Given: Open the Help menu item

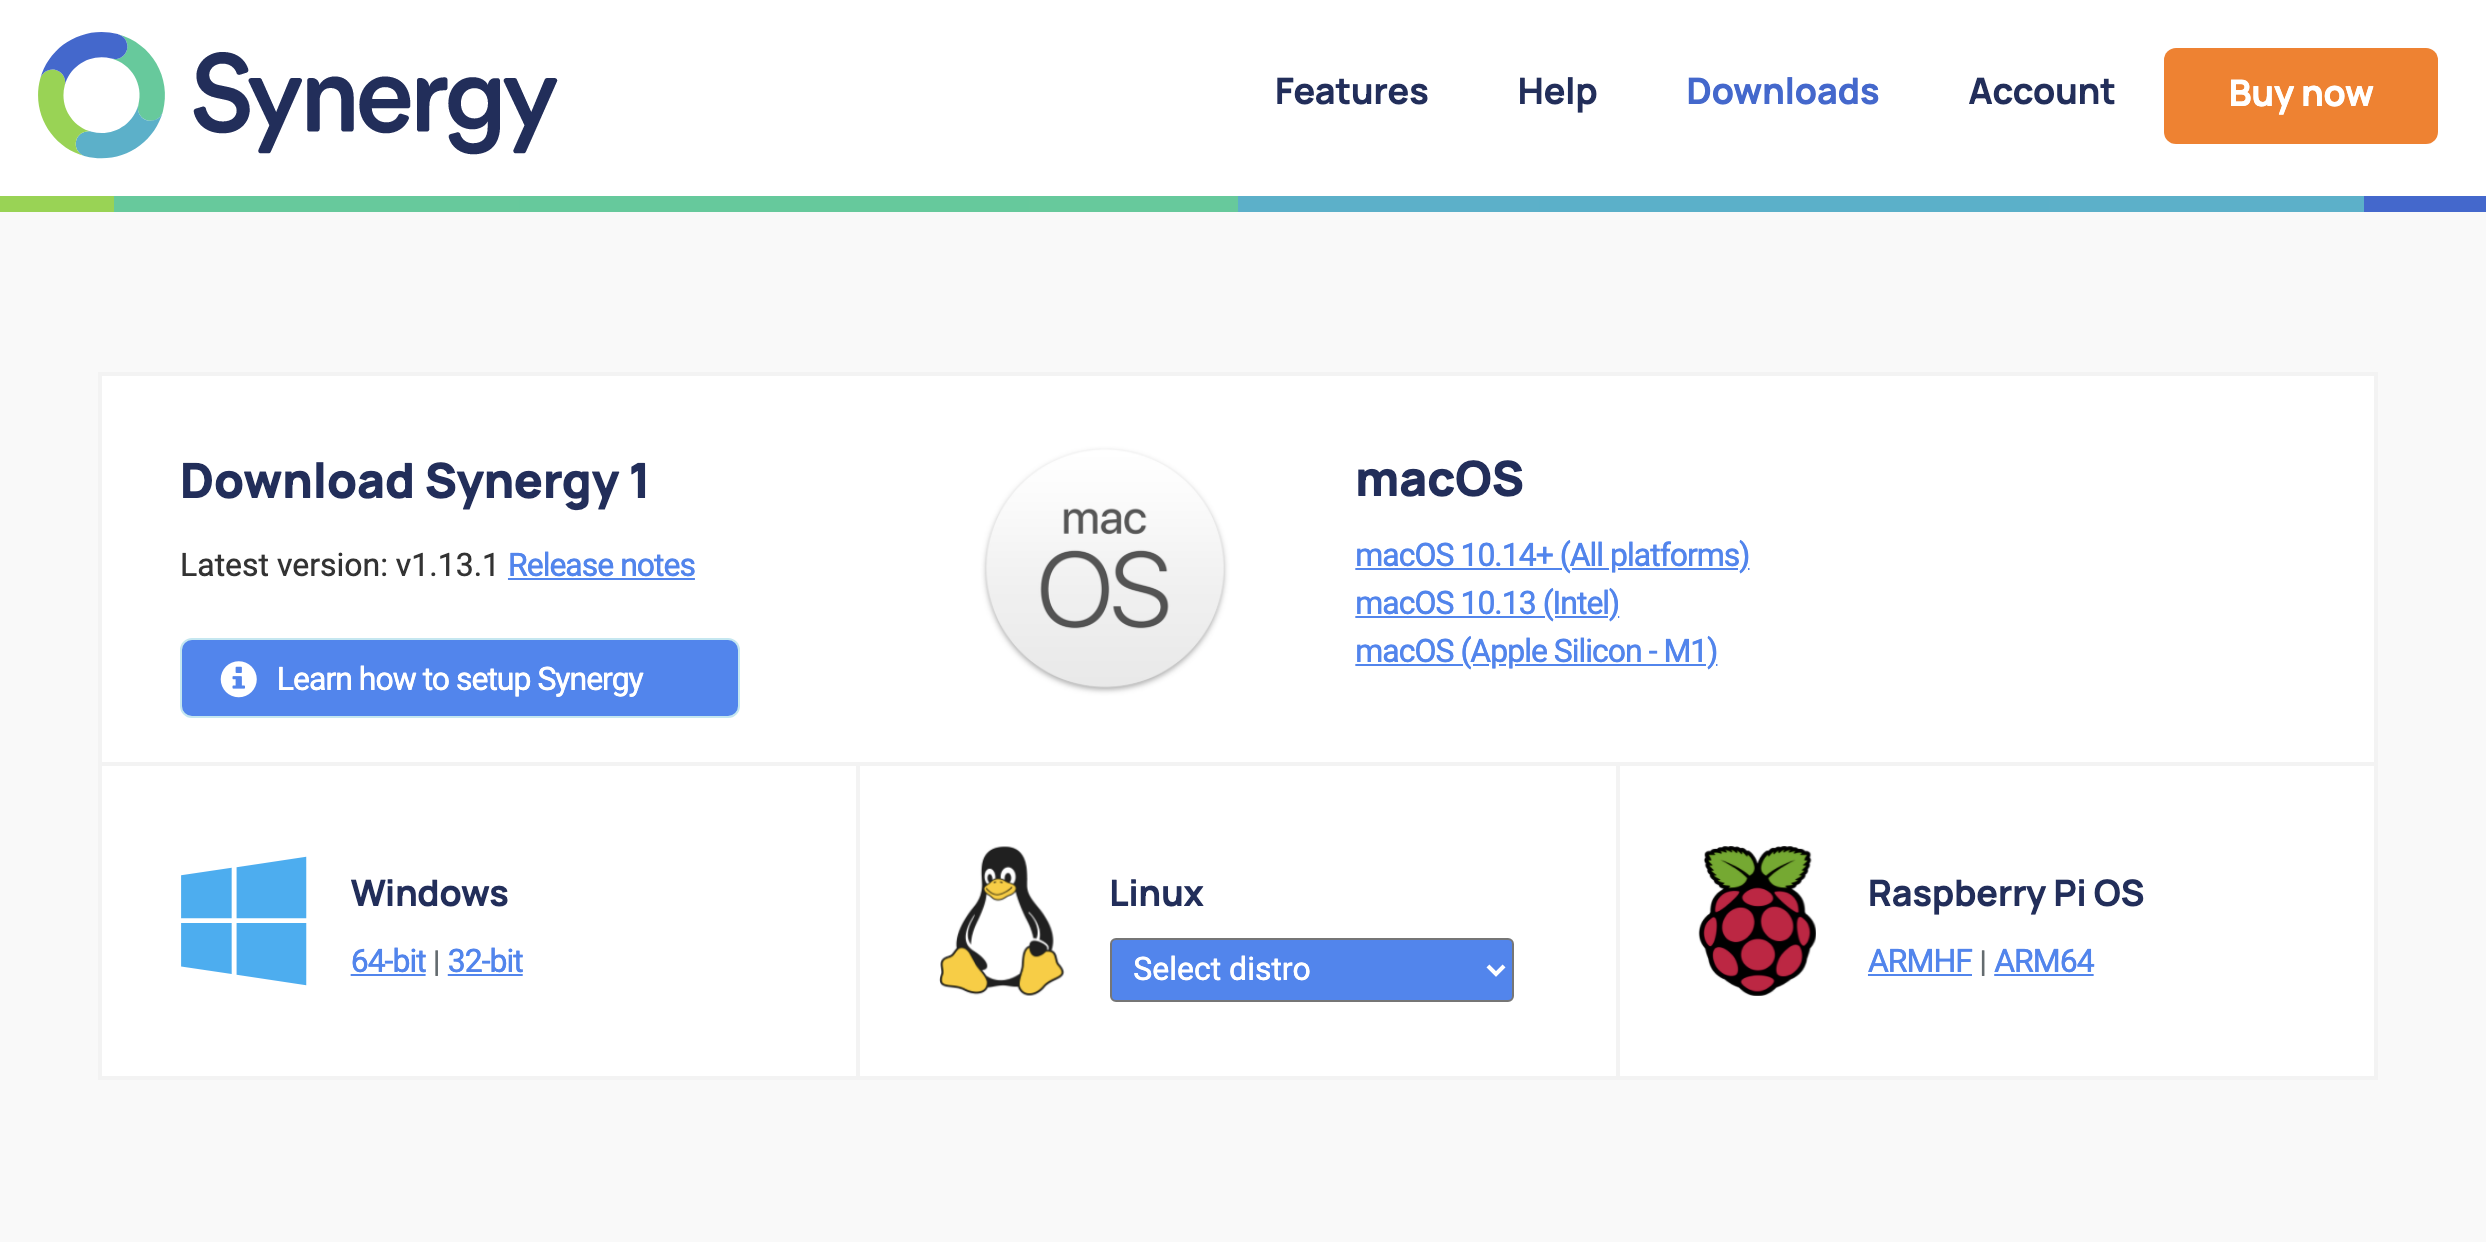Looking at the screenshot, I should (x=1557, y=92).
